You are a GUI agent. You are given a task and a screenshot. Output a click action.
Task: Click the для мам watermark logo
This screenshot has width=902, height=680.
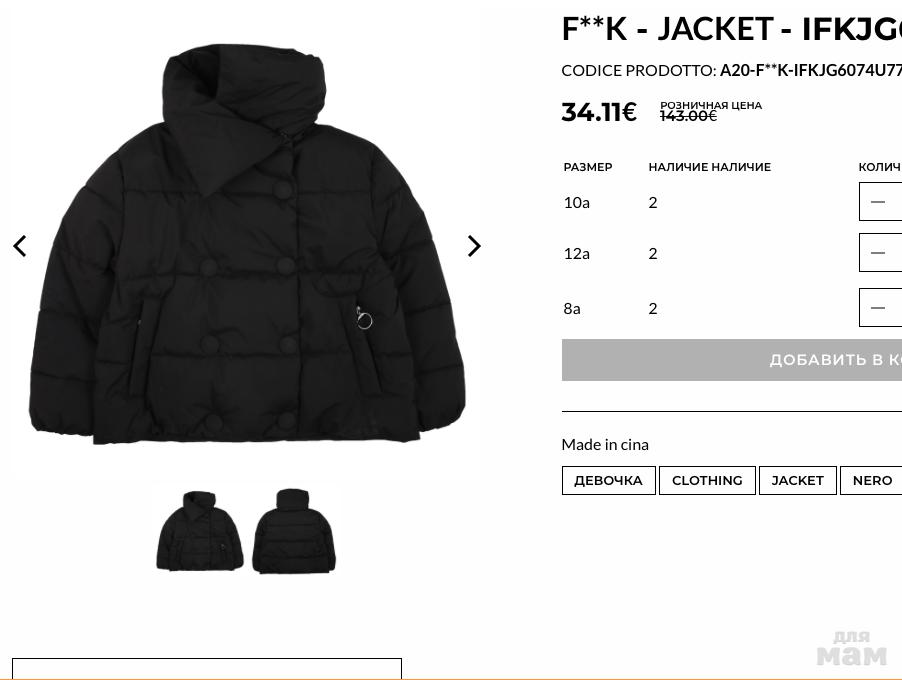[x=852, y=649]
